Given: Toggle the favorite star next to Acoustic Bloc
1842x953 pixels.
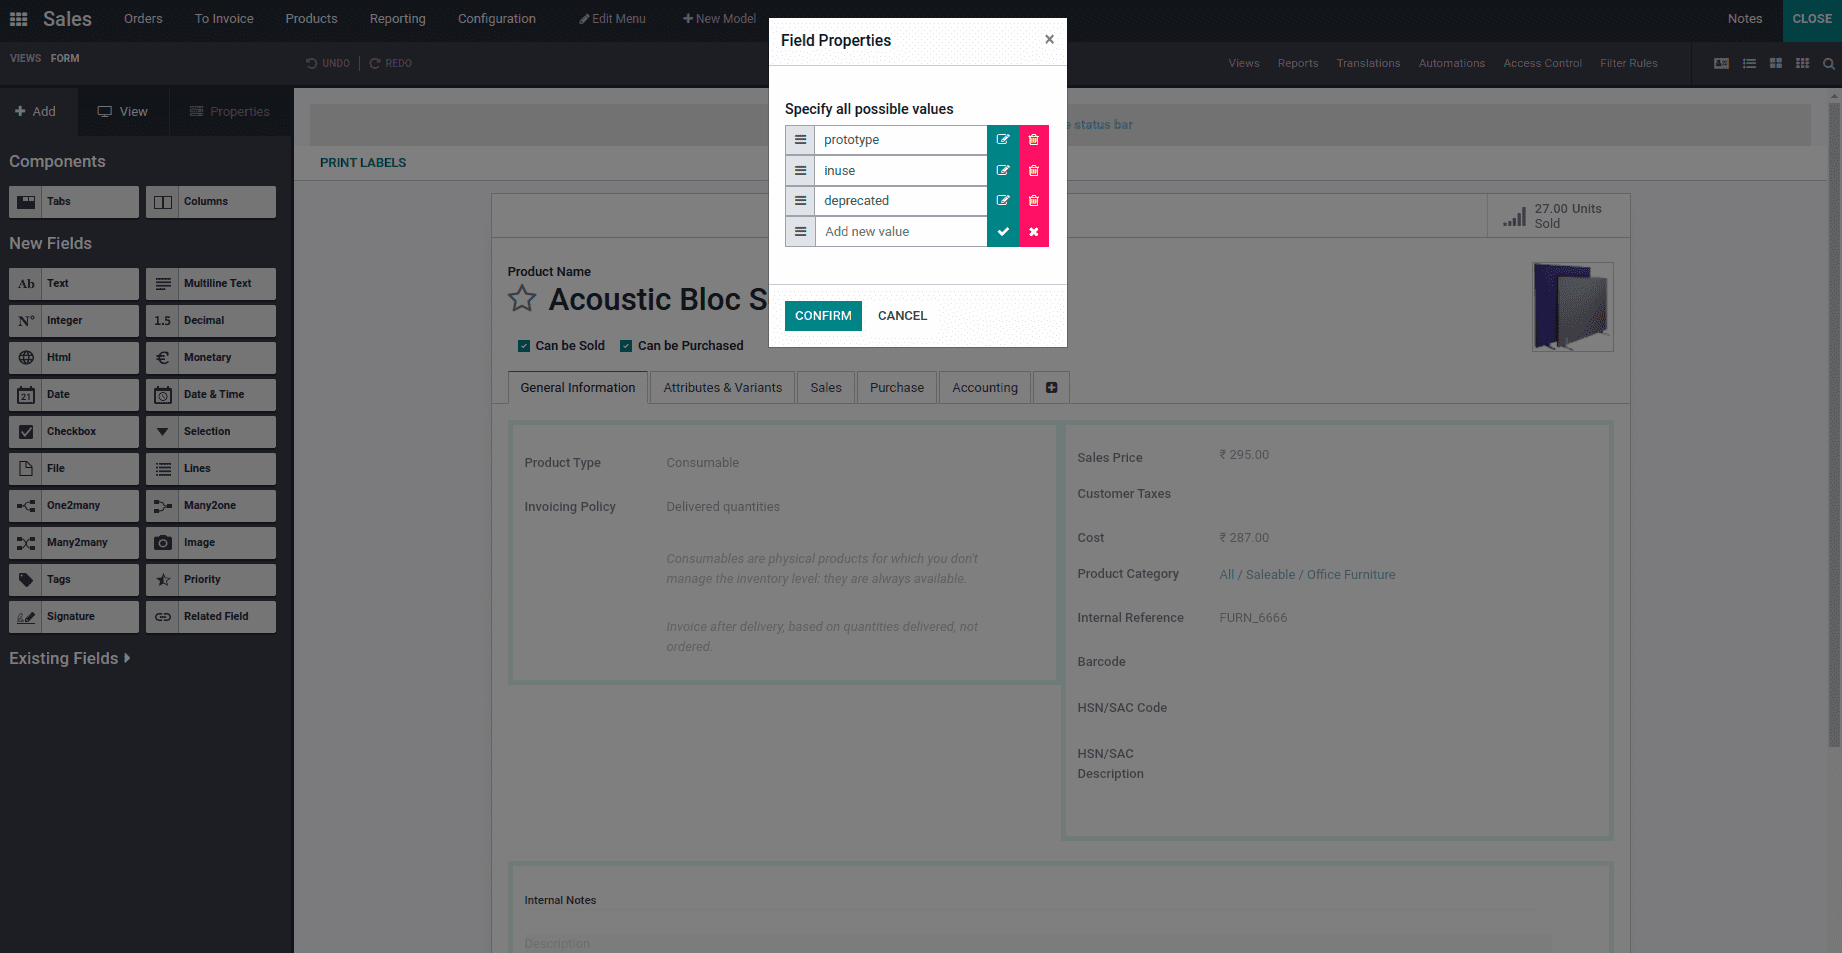Looking at the screenshot, I should click(x=522, y=298).
